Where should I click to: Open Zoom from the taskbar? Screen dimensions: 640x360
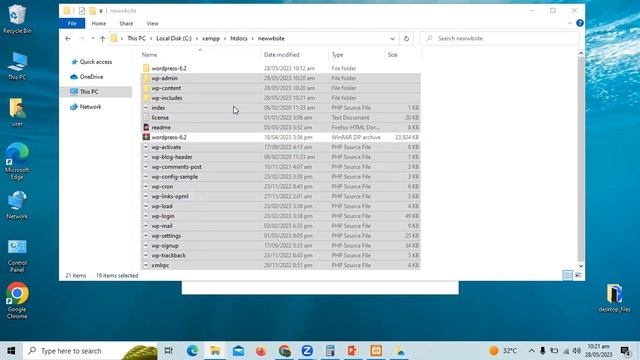click(307, 351)
